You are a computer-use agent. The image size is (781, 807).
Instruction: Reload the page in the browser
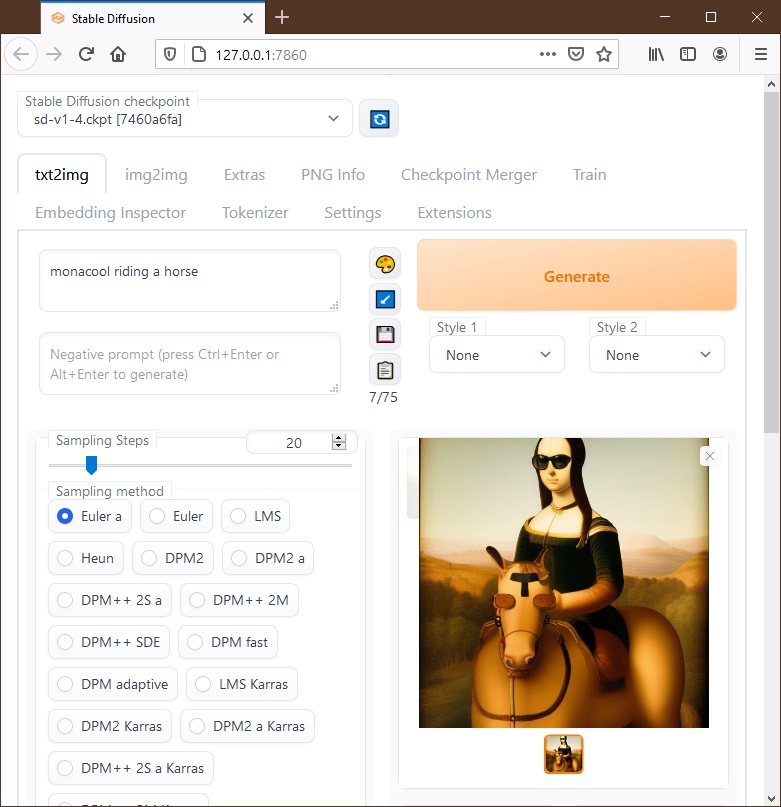coord(86,54)
